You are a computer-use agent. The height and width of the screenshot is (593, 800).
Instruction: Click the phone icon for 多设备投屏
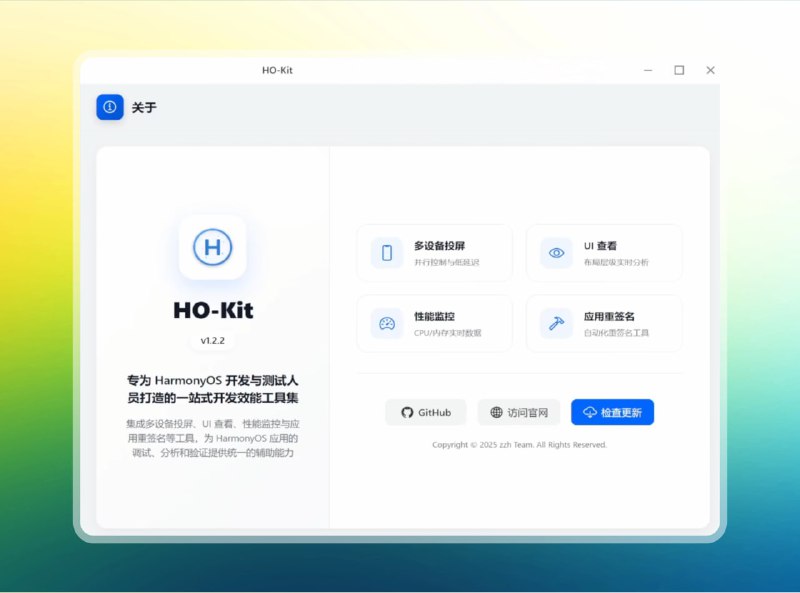pos(387,253)
